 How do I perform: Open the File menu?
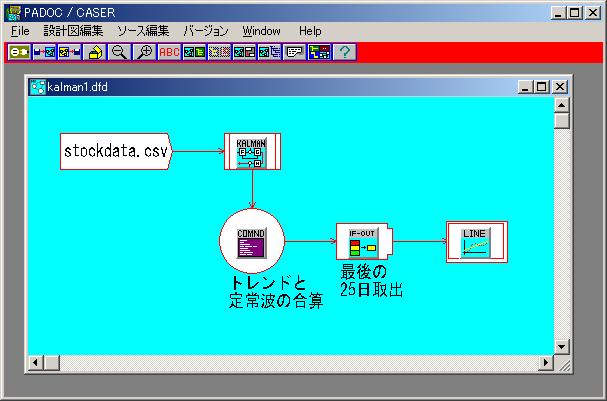click(20, 31)
